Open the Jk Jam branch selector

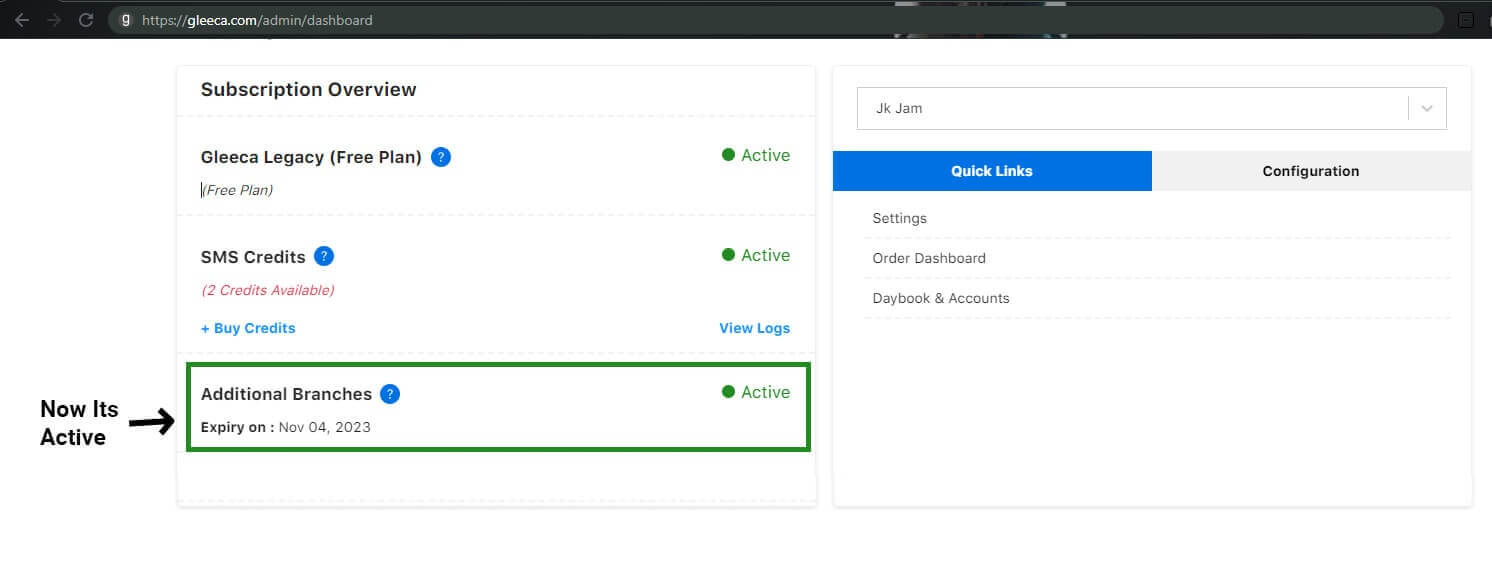coord(1151,108)
